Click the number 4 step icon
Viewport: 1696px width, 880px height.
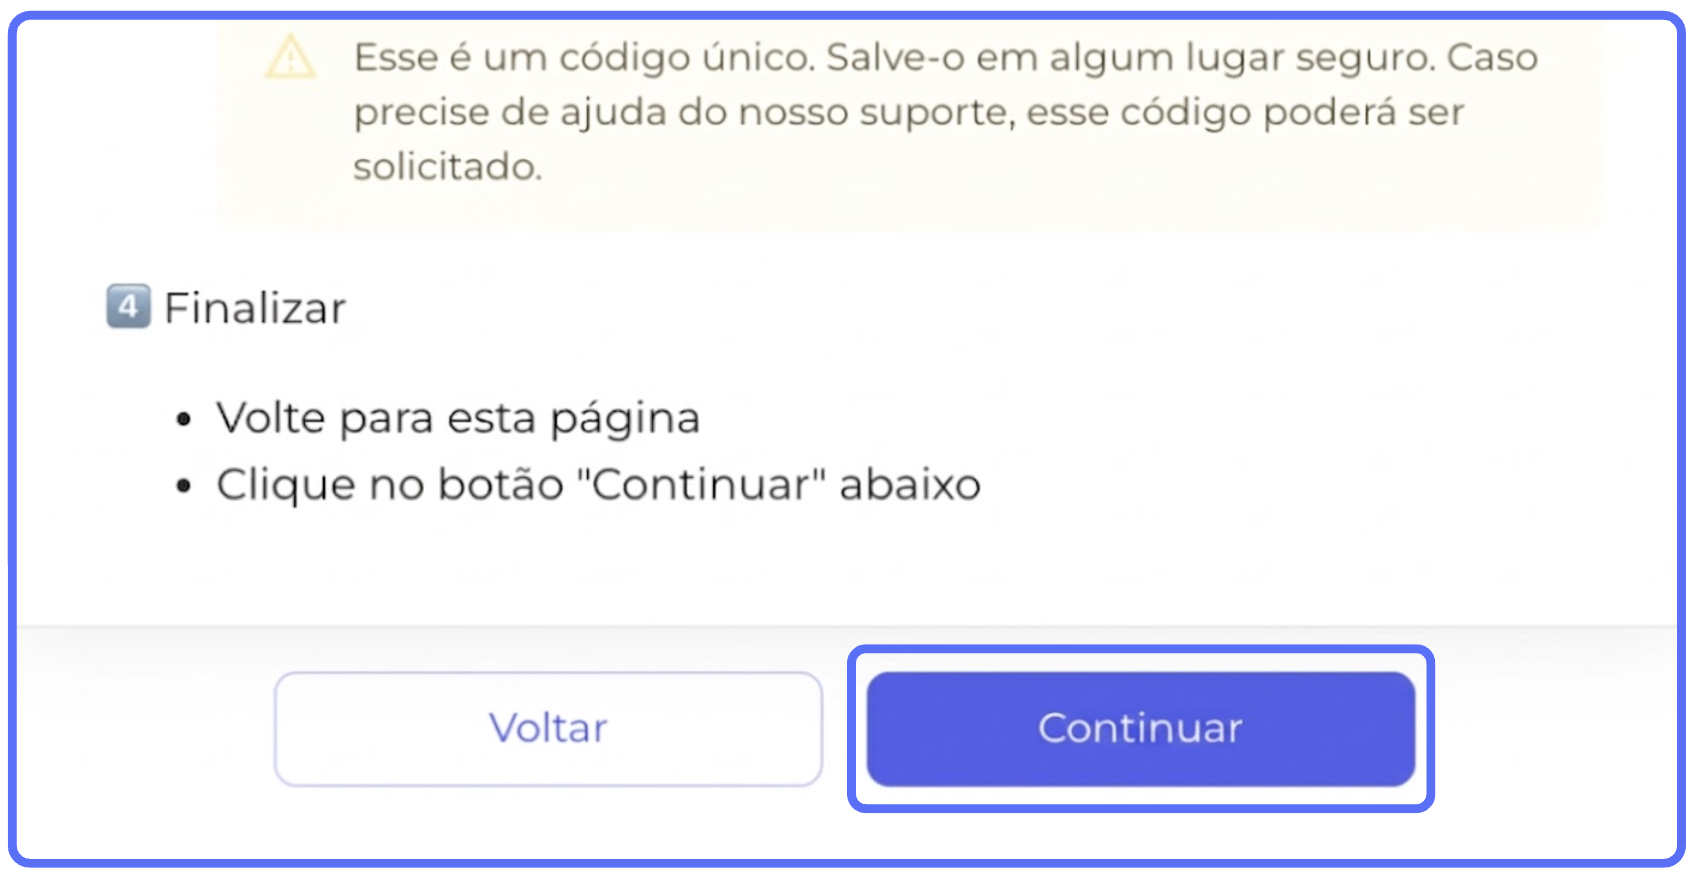(x=128, y=307)
